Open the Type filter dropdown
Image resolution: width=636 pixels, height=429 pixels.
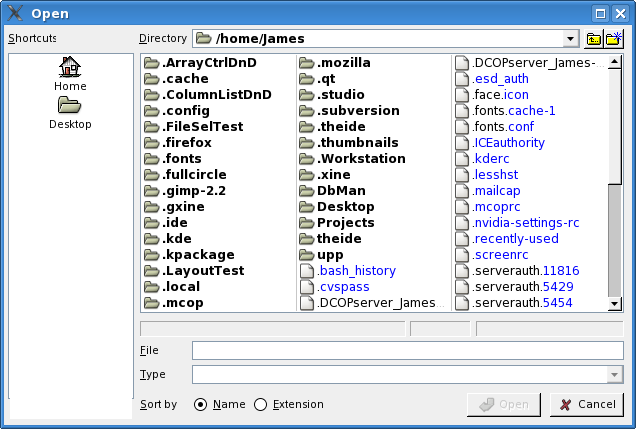(614, 375)
